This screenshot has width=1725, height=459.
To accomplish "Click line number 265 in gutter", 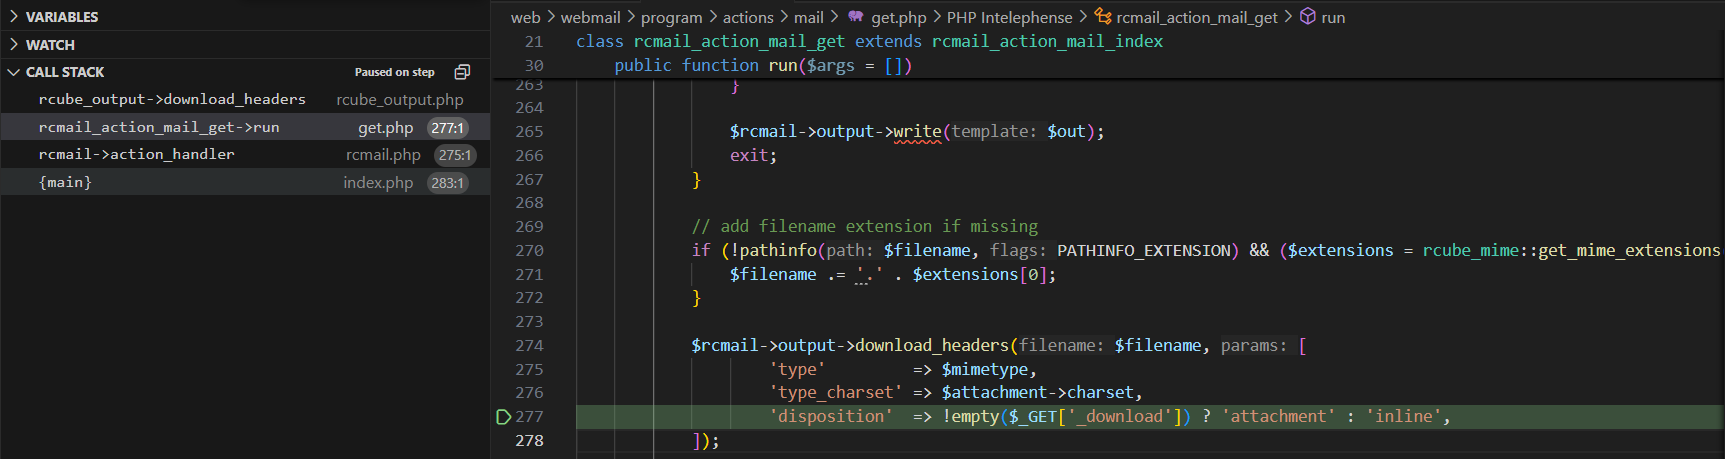I will (x=529, y=131).
